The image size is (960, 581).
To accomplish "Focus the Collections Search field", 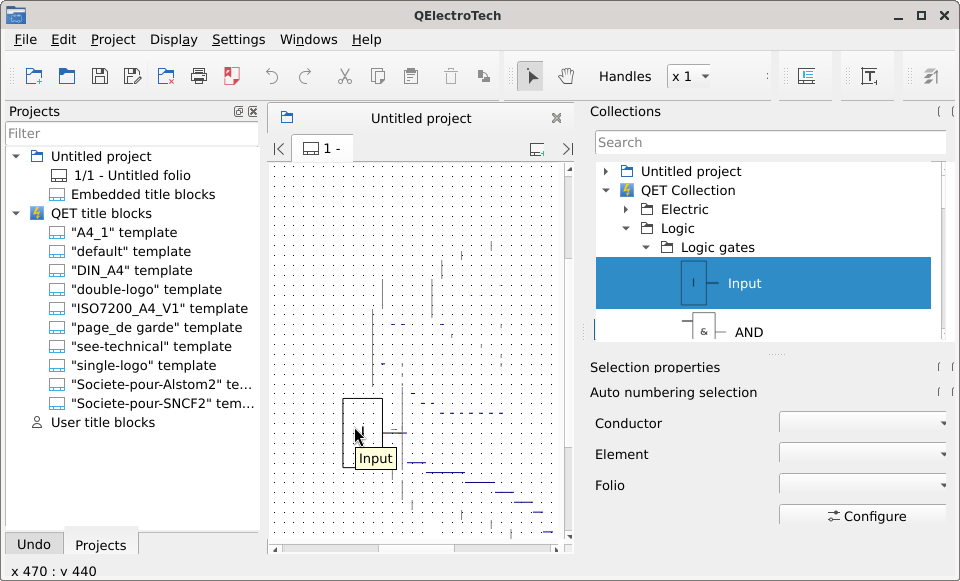I will pyautogui.click(x=770, y=143).
